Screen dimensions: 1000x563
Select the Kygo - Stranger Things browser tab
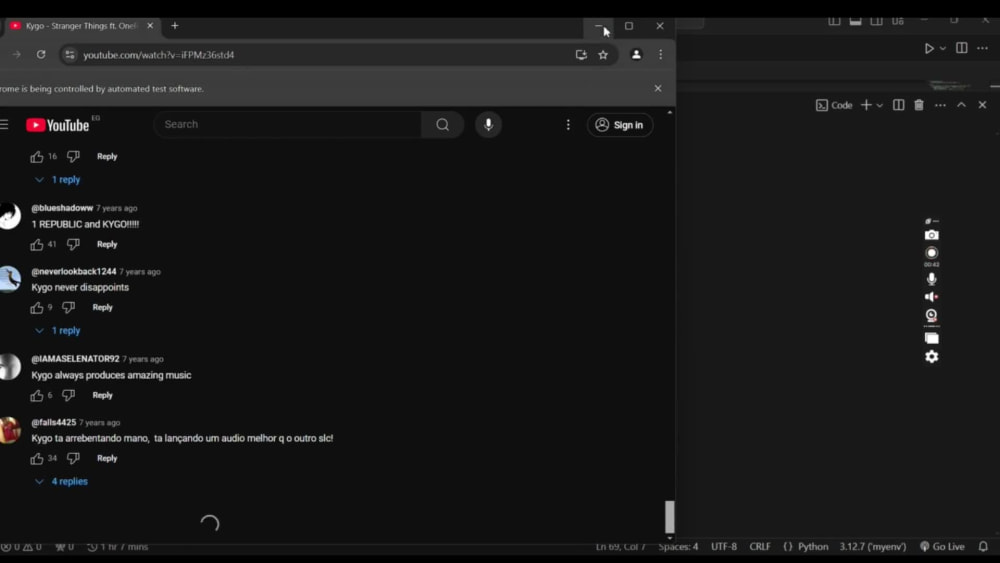pyautogui.click(x=80, y=26)
